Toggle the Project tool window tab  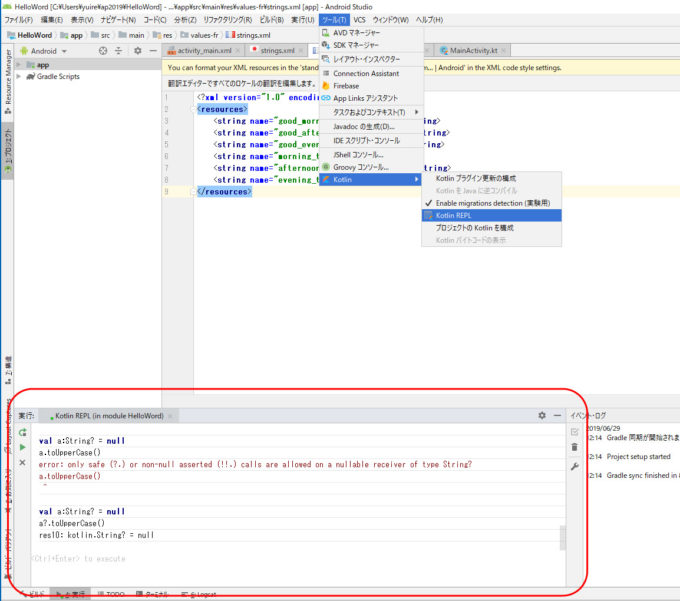[x=7, y=150]
